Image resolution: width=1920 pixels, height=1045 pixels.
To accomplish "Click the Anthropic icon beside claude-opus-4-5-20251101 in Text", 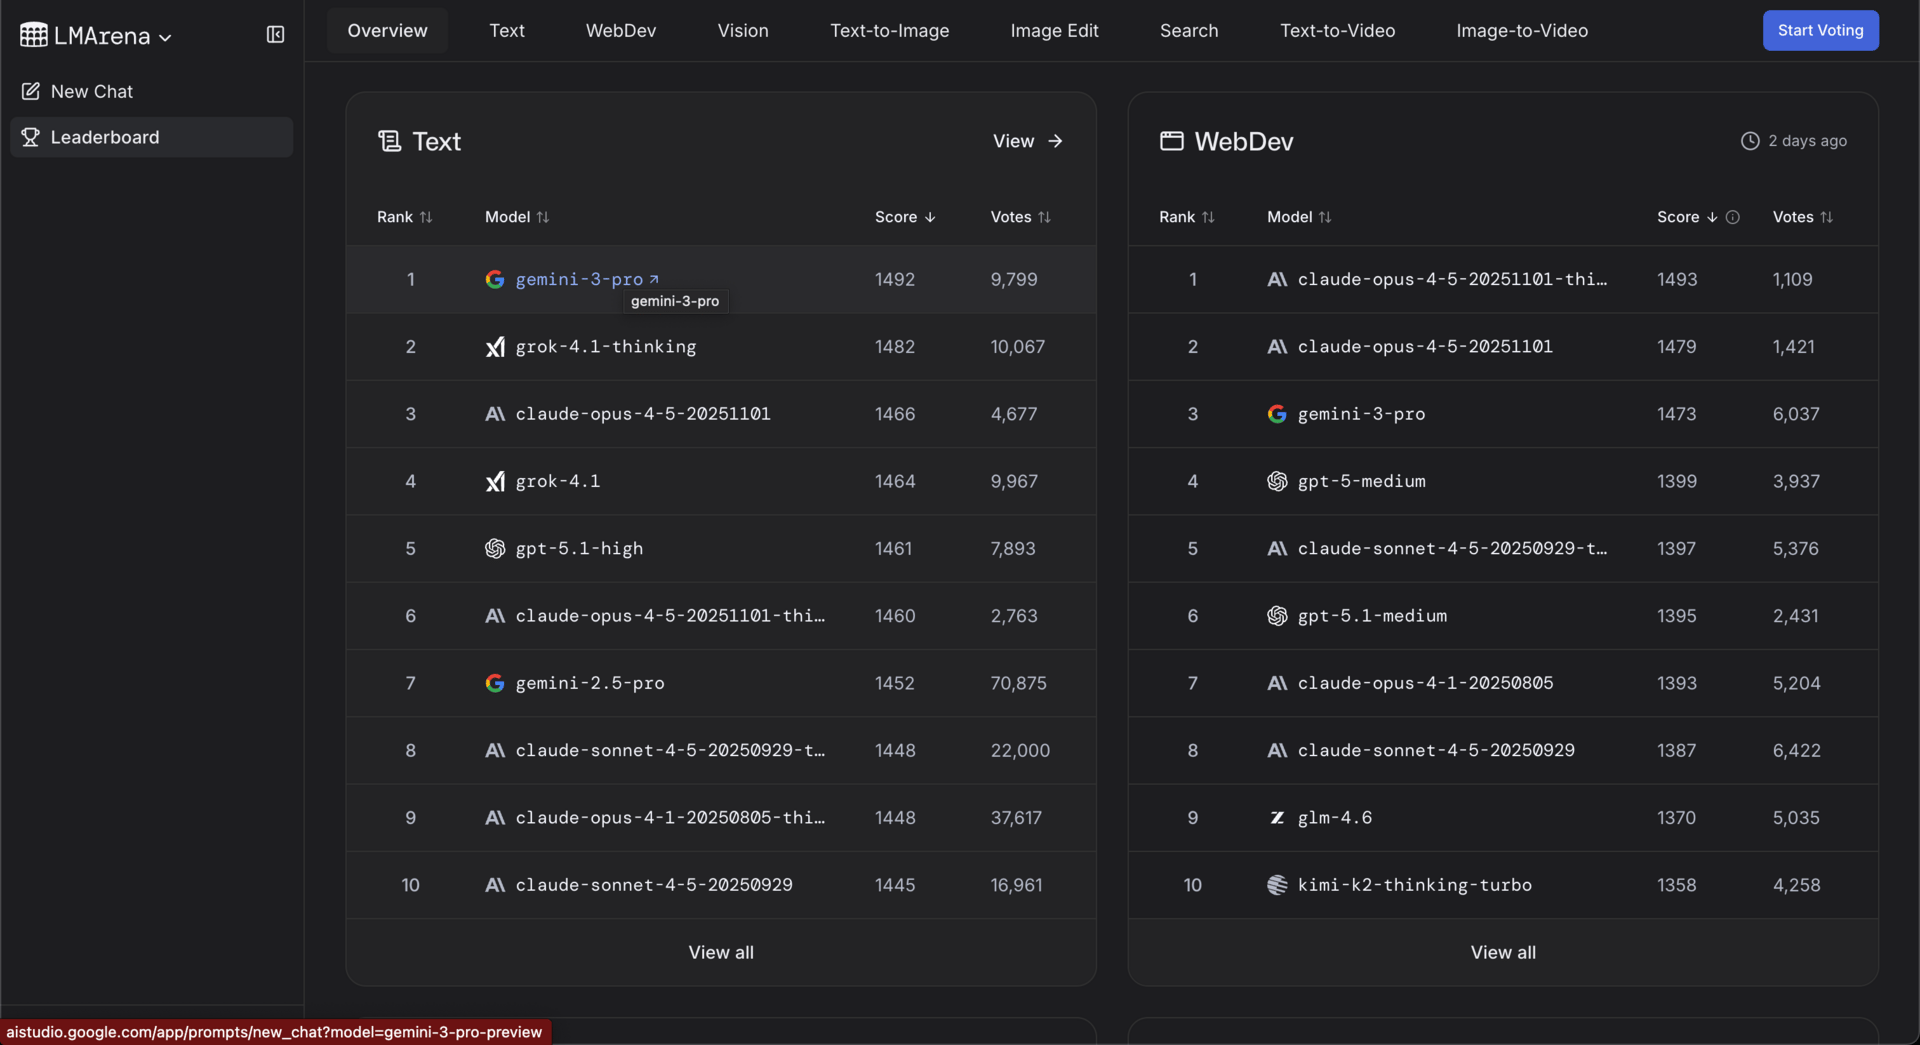I will click(495, 414).
